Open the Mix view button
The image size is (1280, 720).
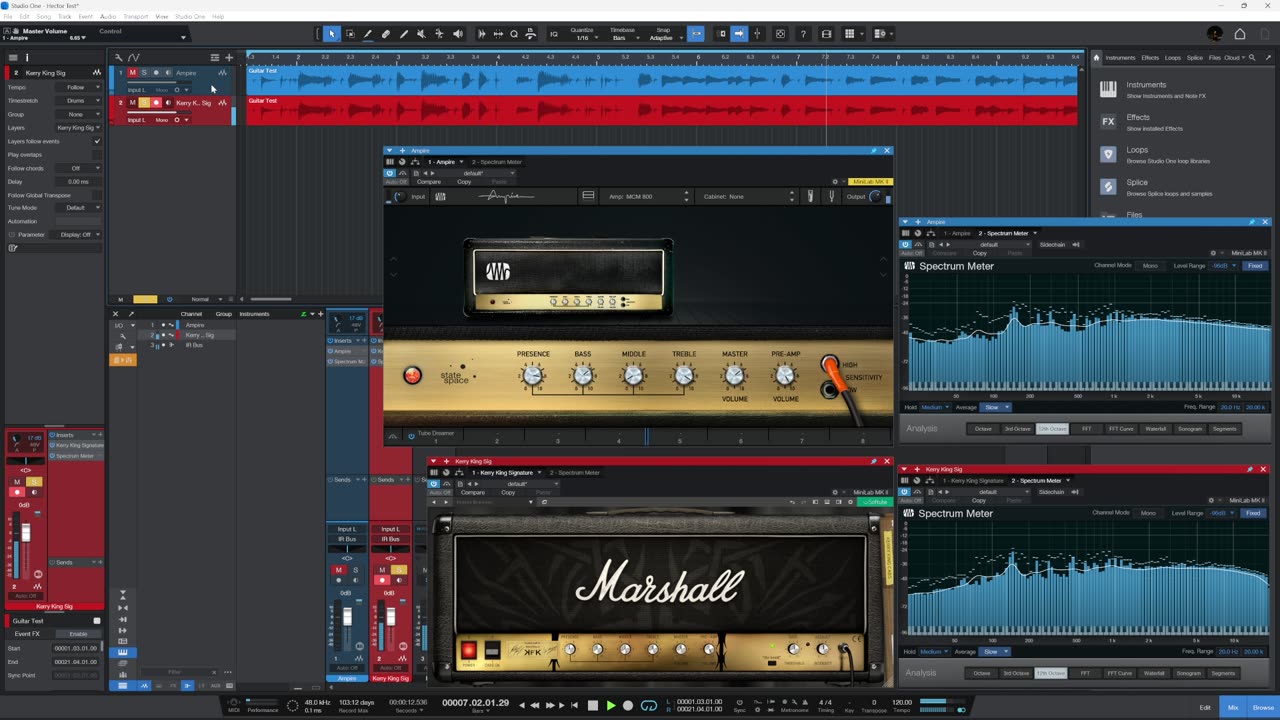pyautogui.click(x=1233, y=707)
